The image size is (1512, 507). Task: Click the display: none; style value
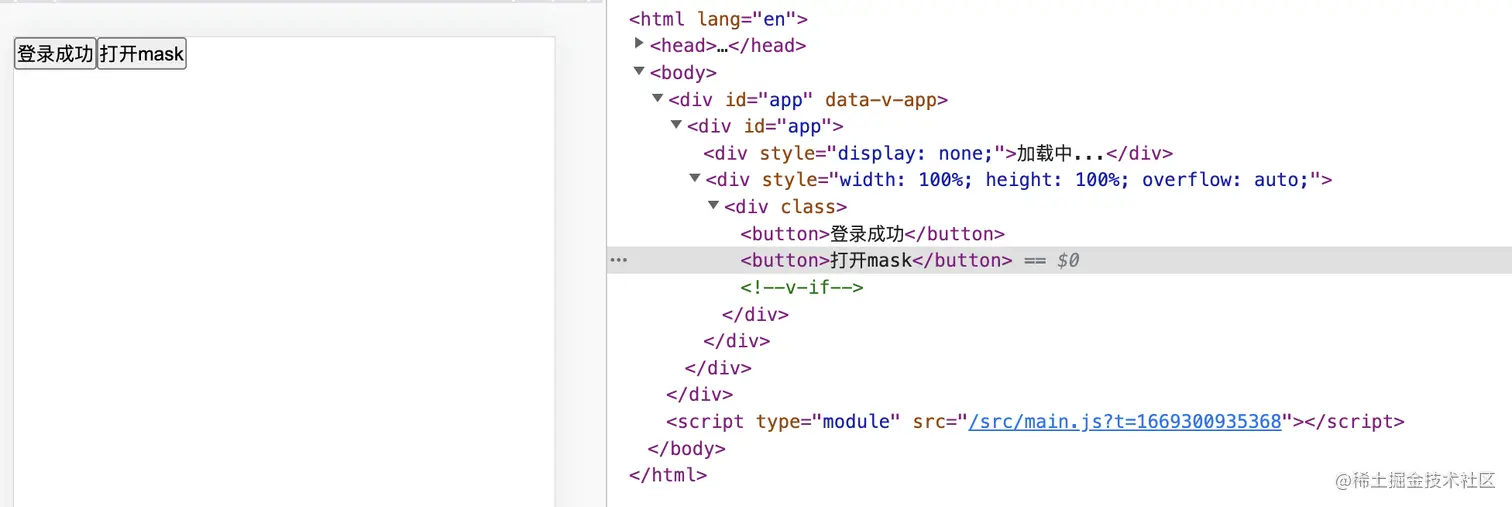(914, 153)
